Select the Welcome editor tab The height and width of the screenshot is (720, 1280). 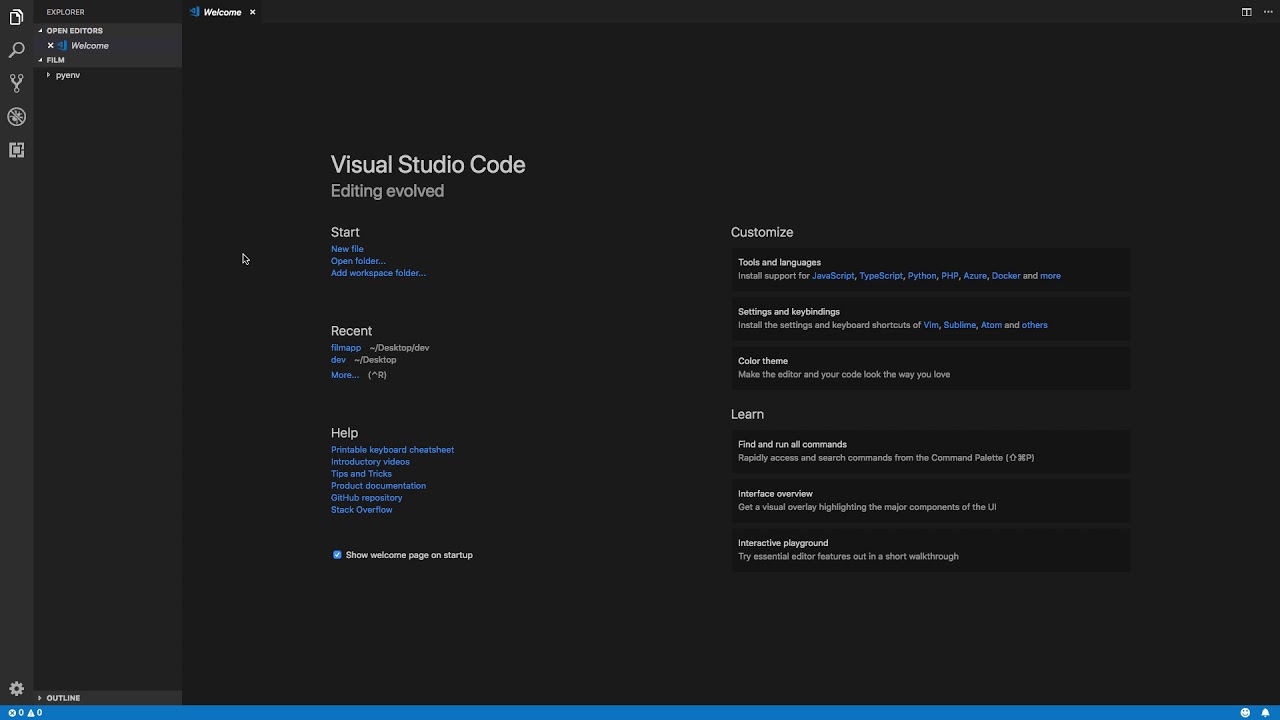pyautogui.click(x=221, y=12)
